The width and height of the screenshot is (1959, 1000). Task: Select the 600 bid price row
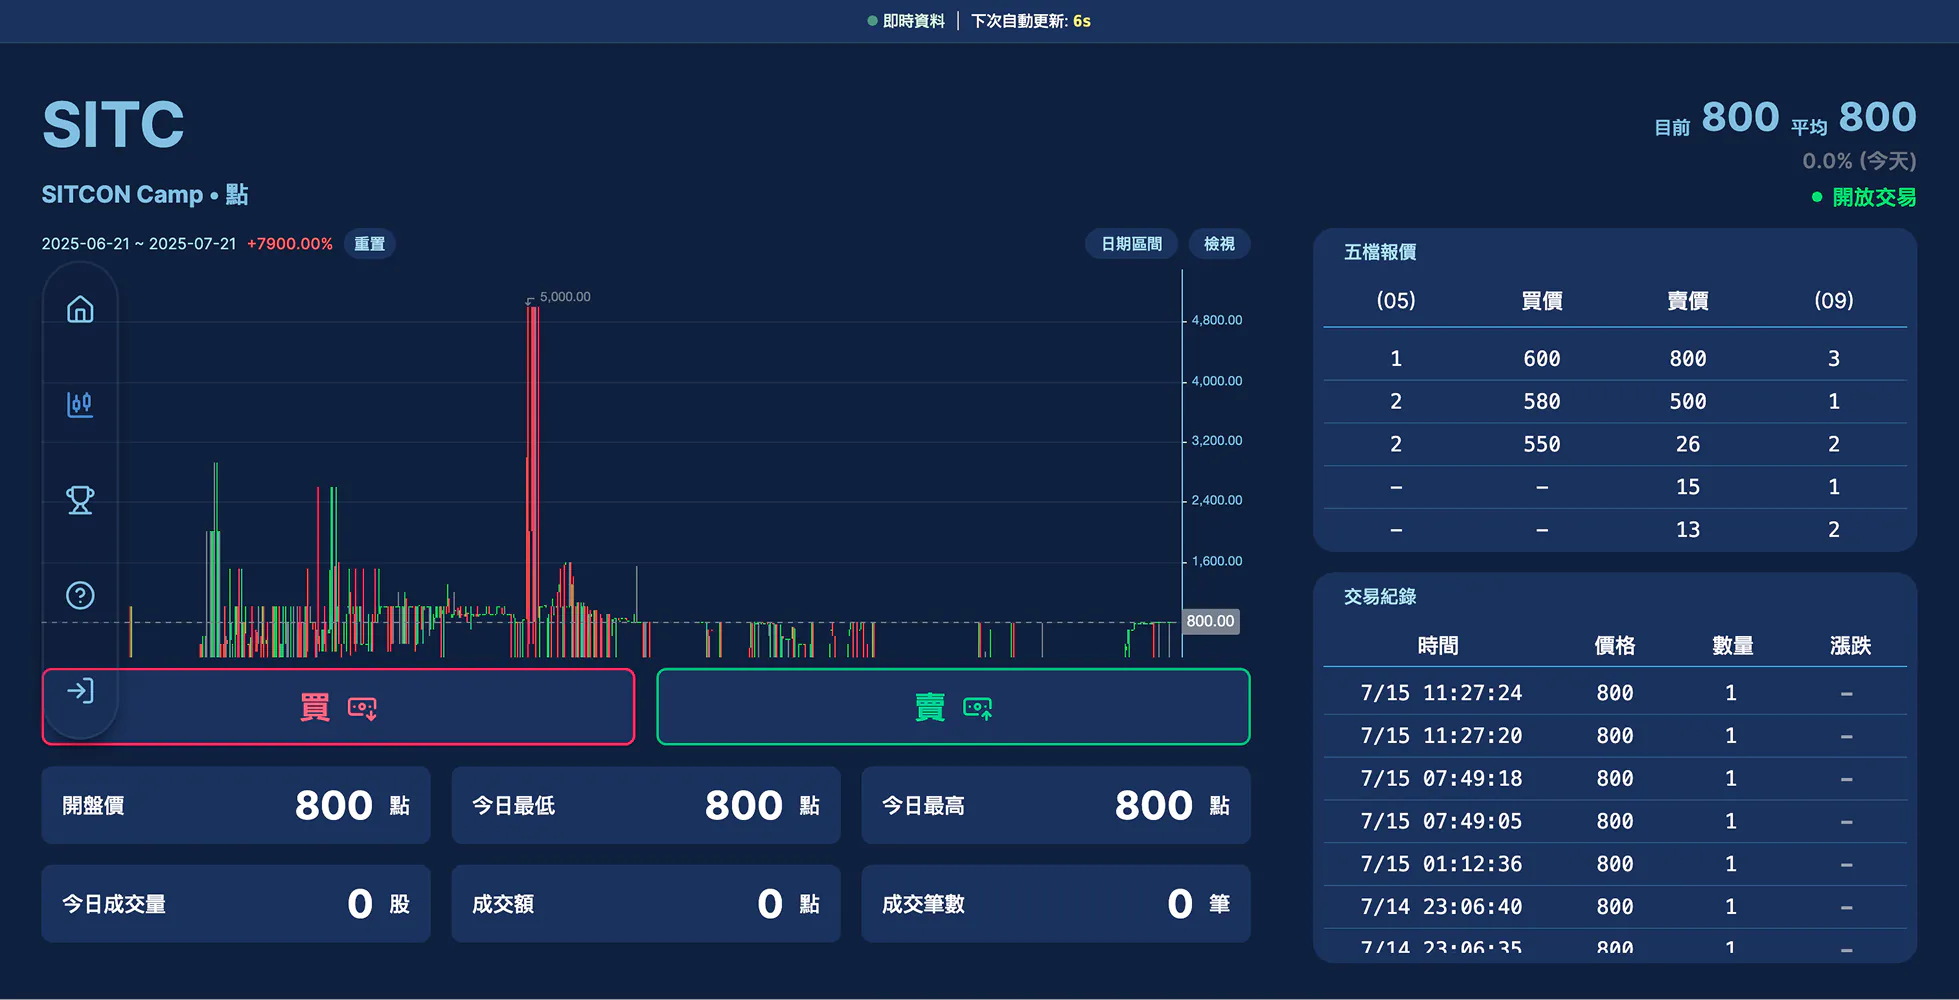point(1615,358)
